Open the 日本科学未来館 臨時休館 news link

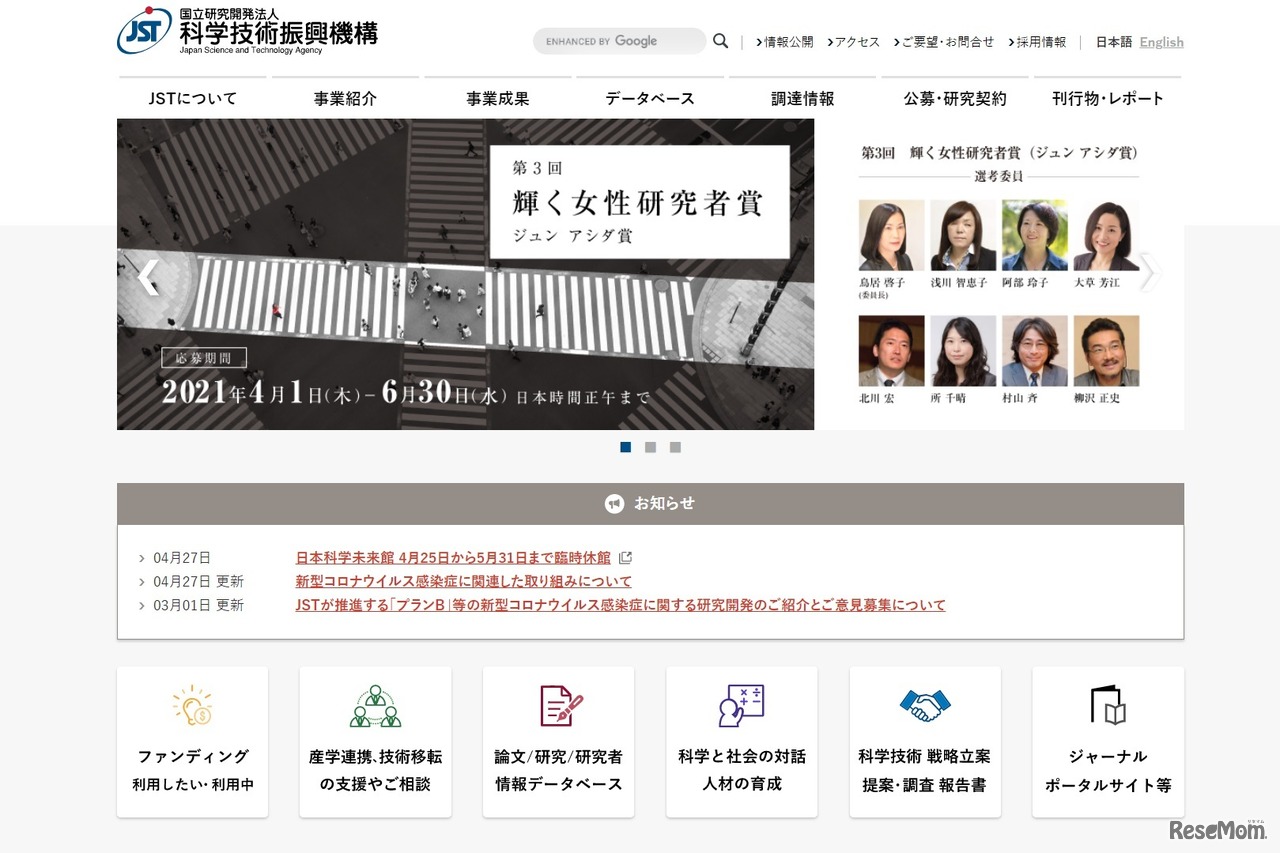point(453,557)
